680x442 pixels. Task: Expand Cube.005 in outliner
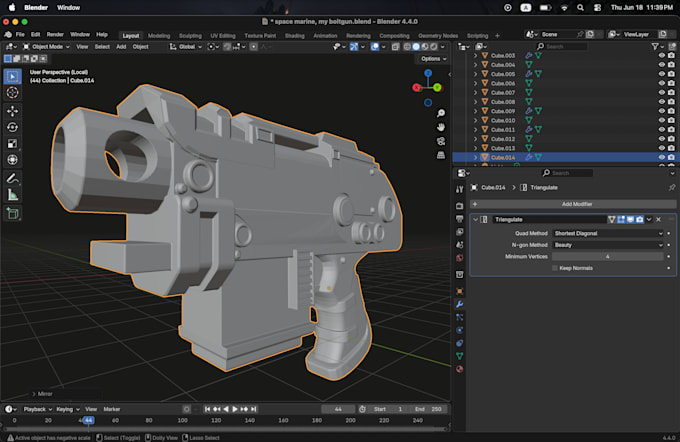pyautogui.click(x=475, y=74)
